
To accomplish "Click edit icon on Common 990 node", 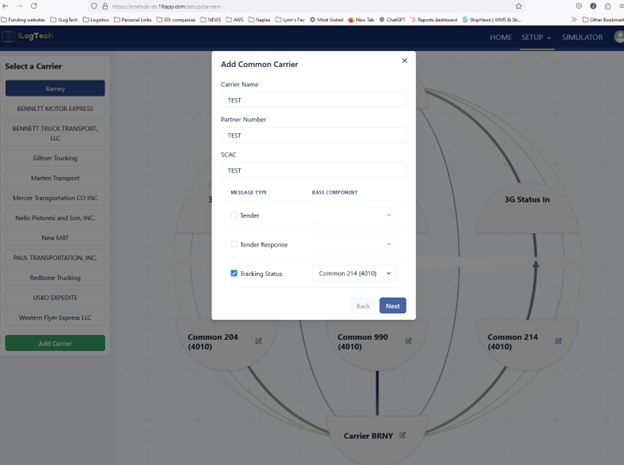I will (x=408, y=341).
